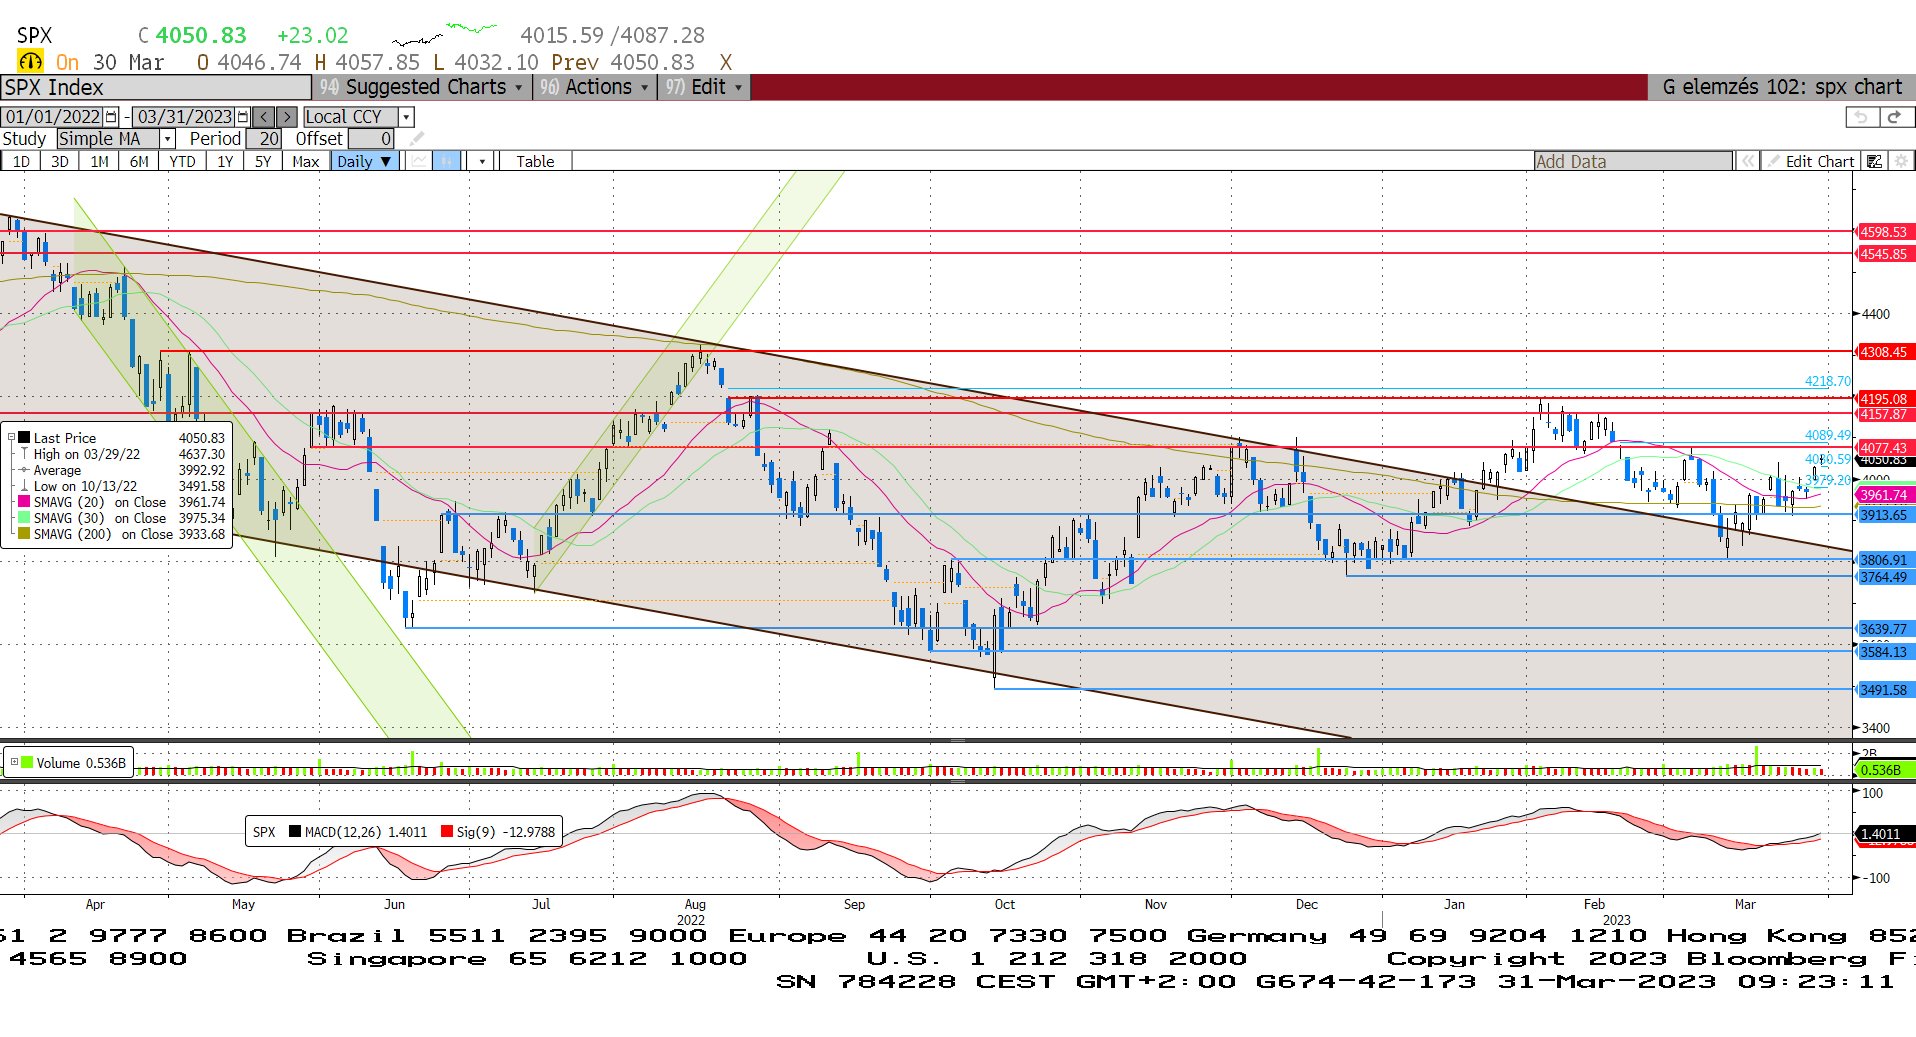Click the Period value field
Viewport: 1916px width, 1037px height.
264,139
